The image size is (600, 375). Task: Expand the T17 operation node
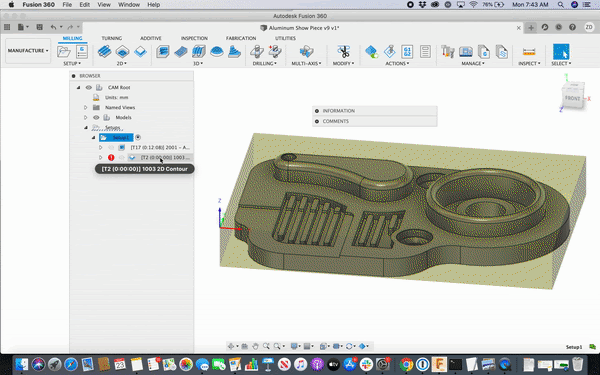pos(101,147)
